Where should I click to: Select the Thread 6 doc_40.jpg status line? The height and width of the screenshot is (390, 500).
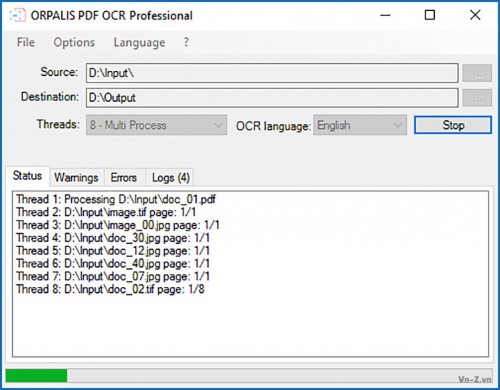[x=113, y=263]
